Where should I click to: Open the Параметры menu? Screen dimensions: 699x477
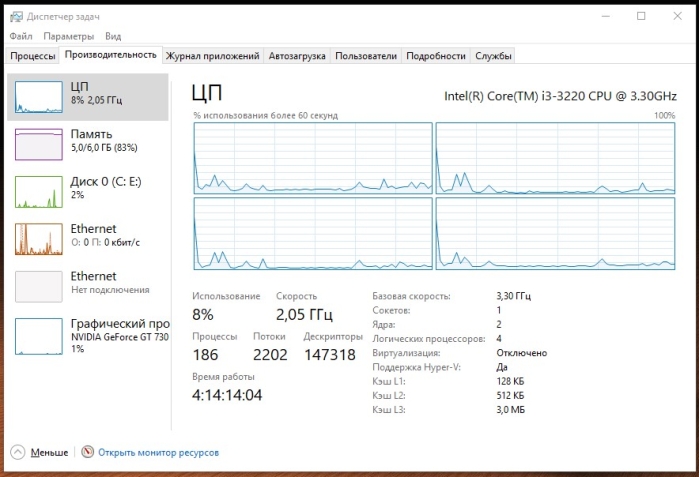pyautogui.click(x=69, y=36)
